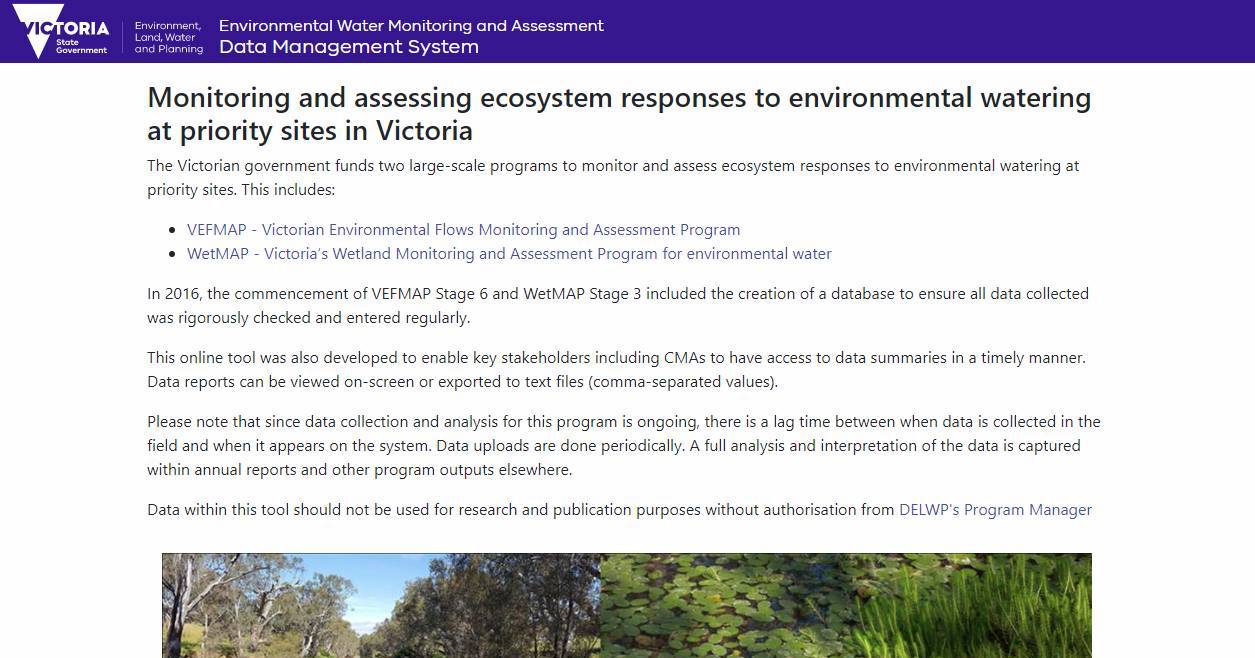Click the paragraph starting "In 2016"
1255x658 pixels.
pyautogui.click(x=617, y=306)
